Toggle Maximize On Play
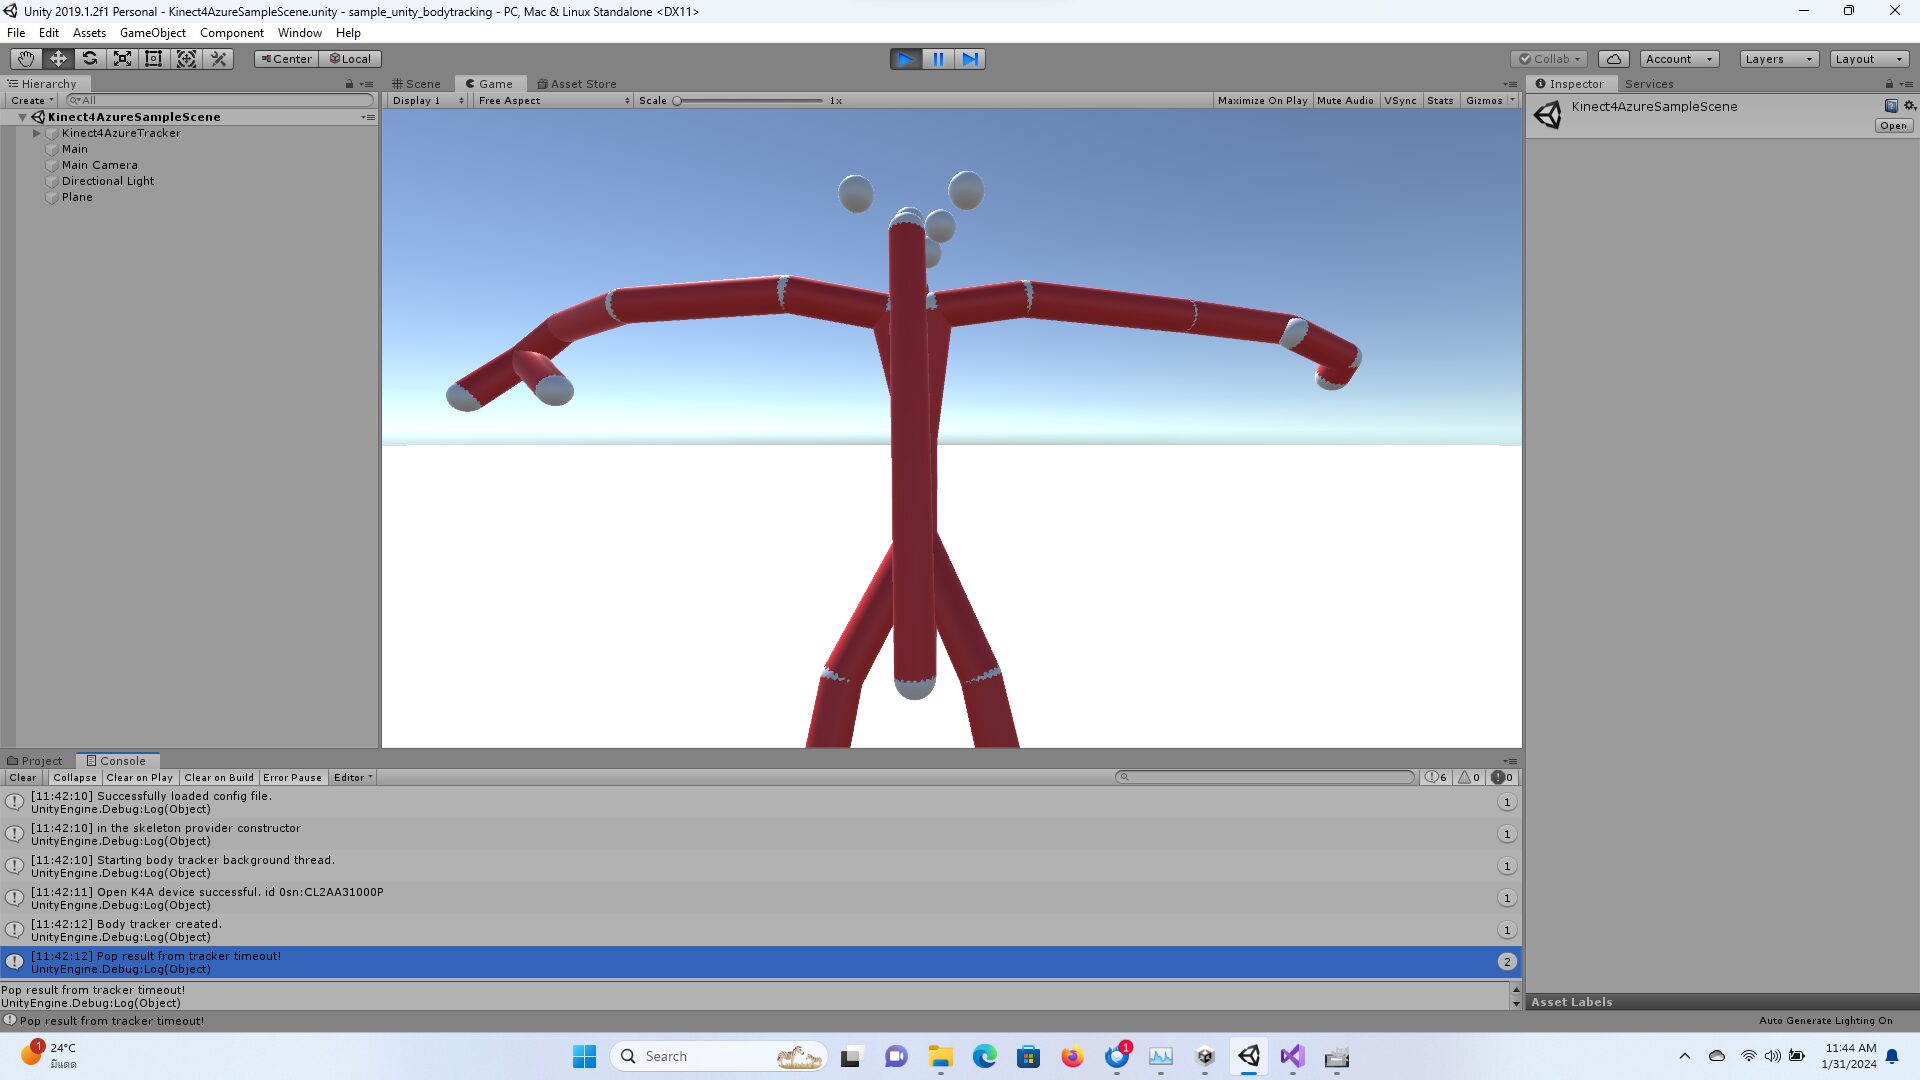This screenshot has width=1920, height=1080. [1262, 100]
